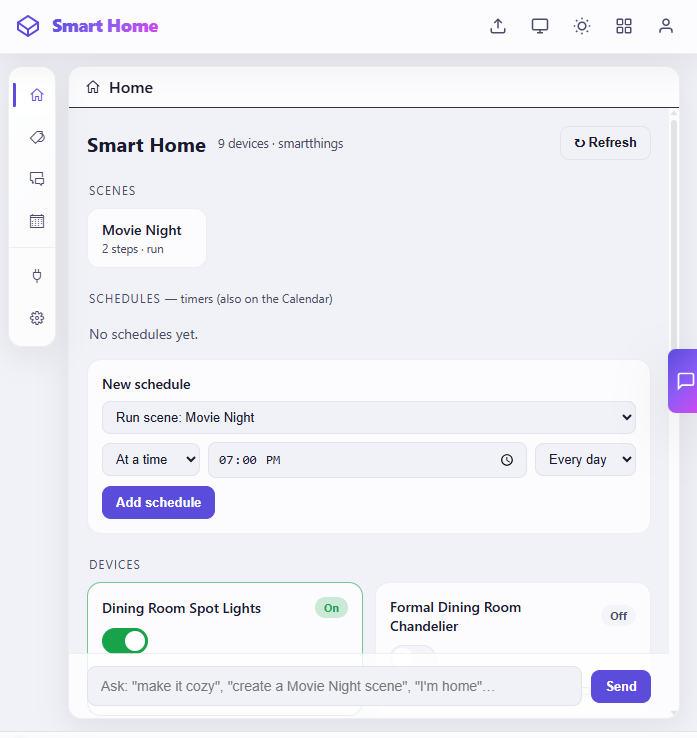Focus the Ask assistant text field
The height and width of the screenshot is (738, 697).
[x=334, y=686]
